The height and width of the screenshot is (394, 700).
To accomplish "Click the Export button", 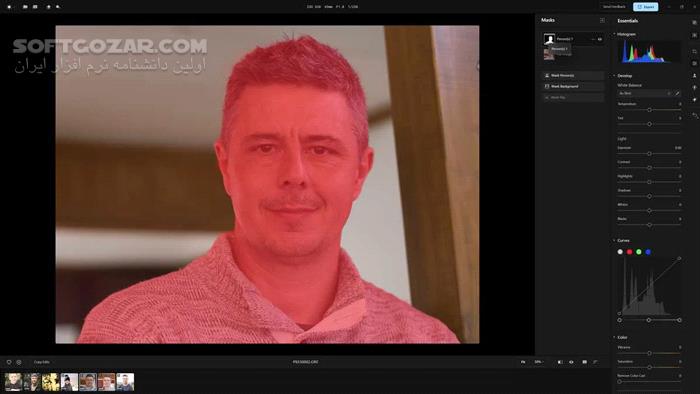I will [646, 7].
